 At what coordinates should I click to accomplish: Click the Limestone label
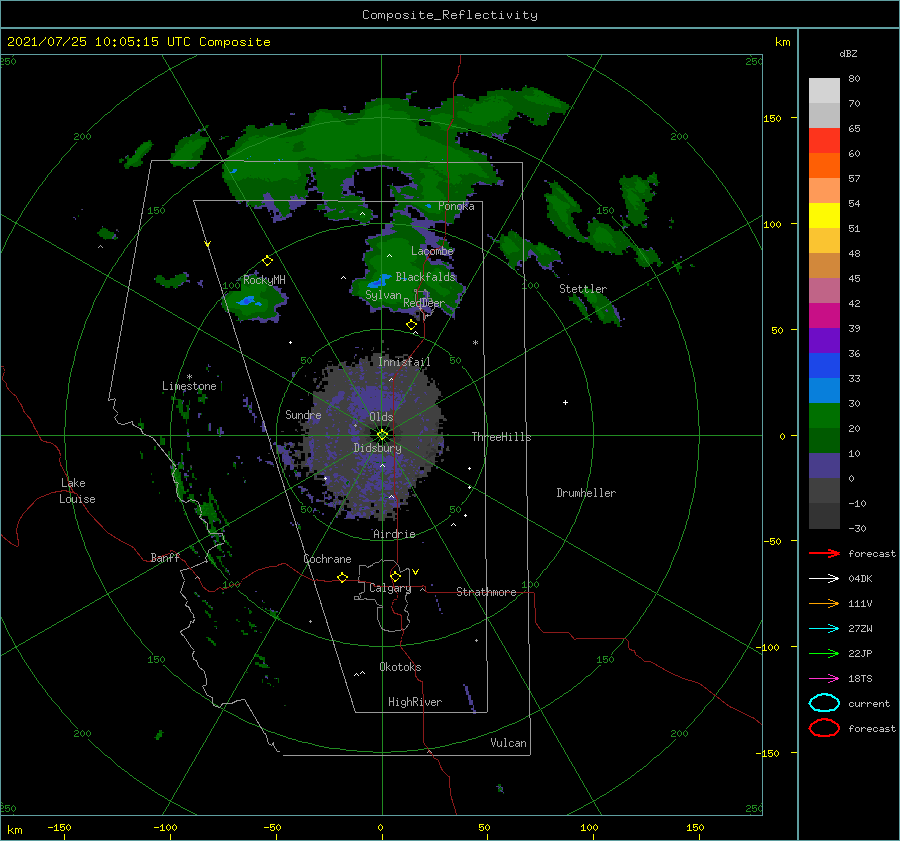pos(189,386)
